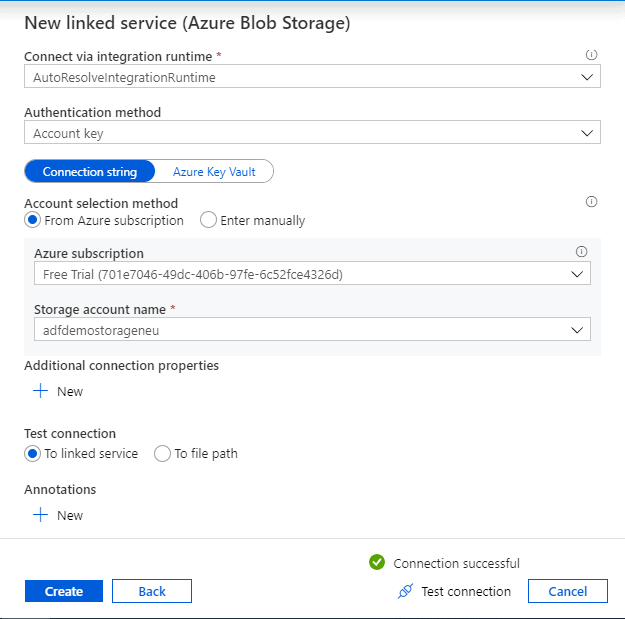Viewport: 625px width, 619px height.
Task: Click the Create button
Action: tap(64, 591)
